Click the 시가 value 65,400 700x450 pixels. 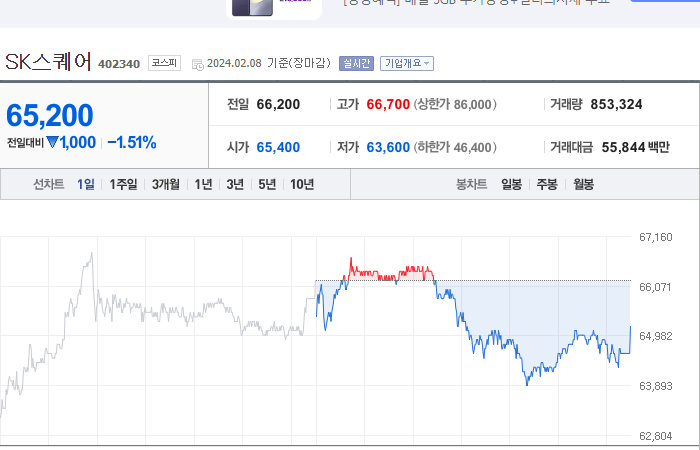click(x=278, y=147)
